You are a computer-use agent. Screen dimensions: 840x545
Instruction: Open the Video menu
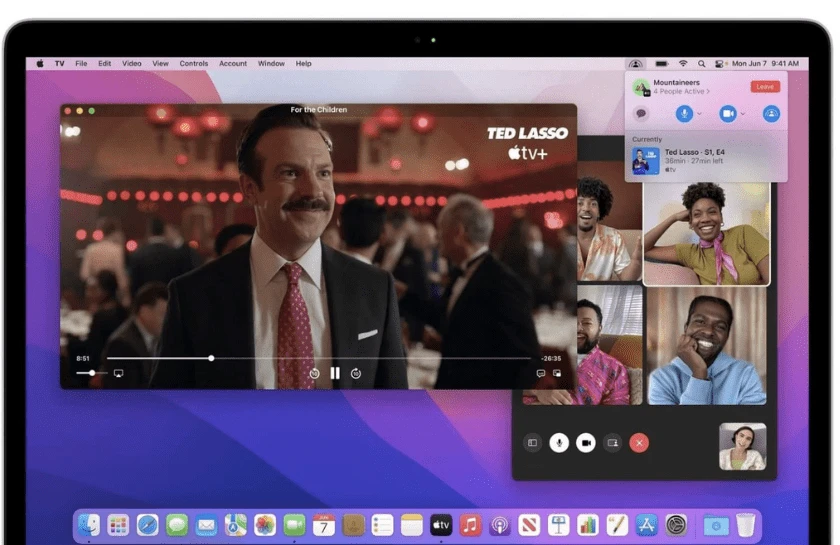tap(132, 63)
